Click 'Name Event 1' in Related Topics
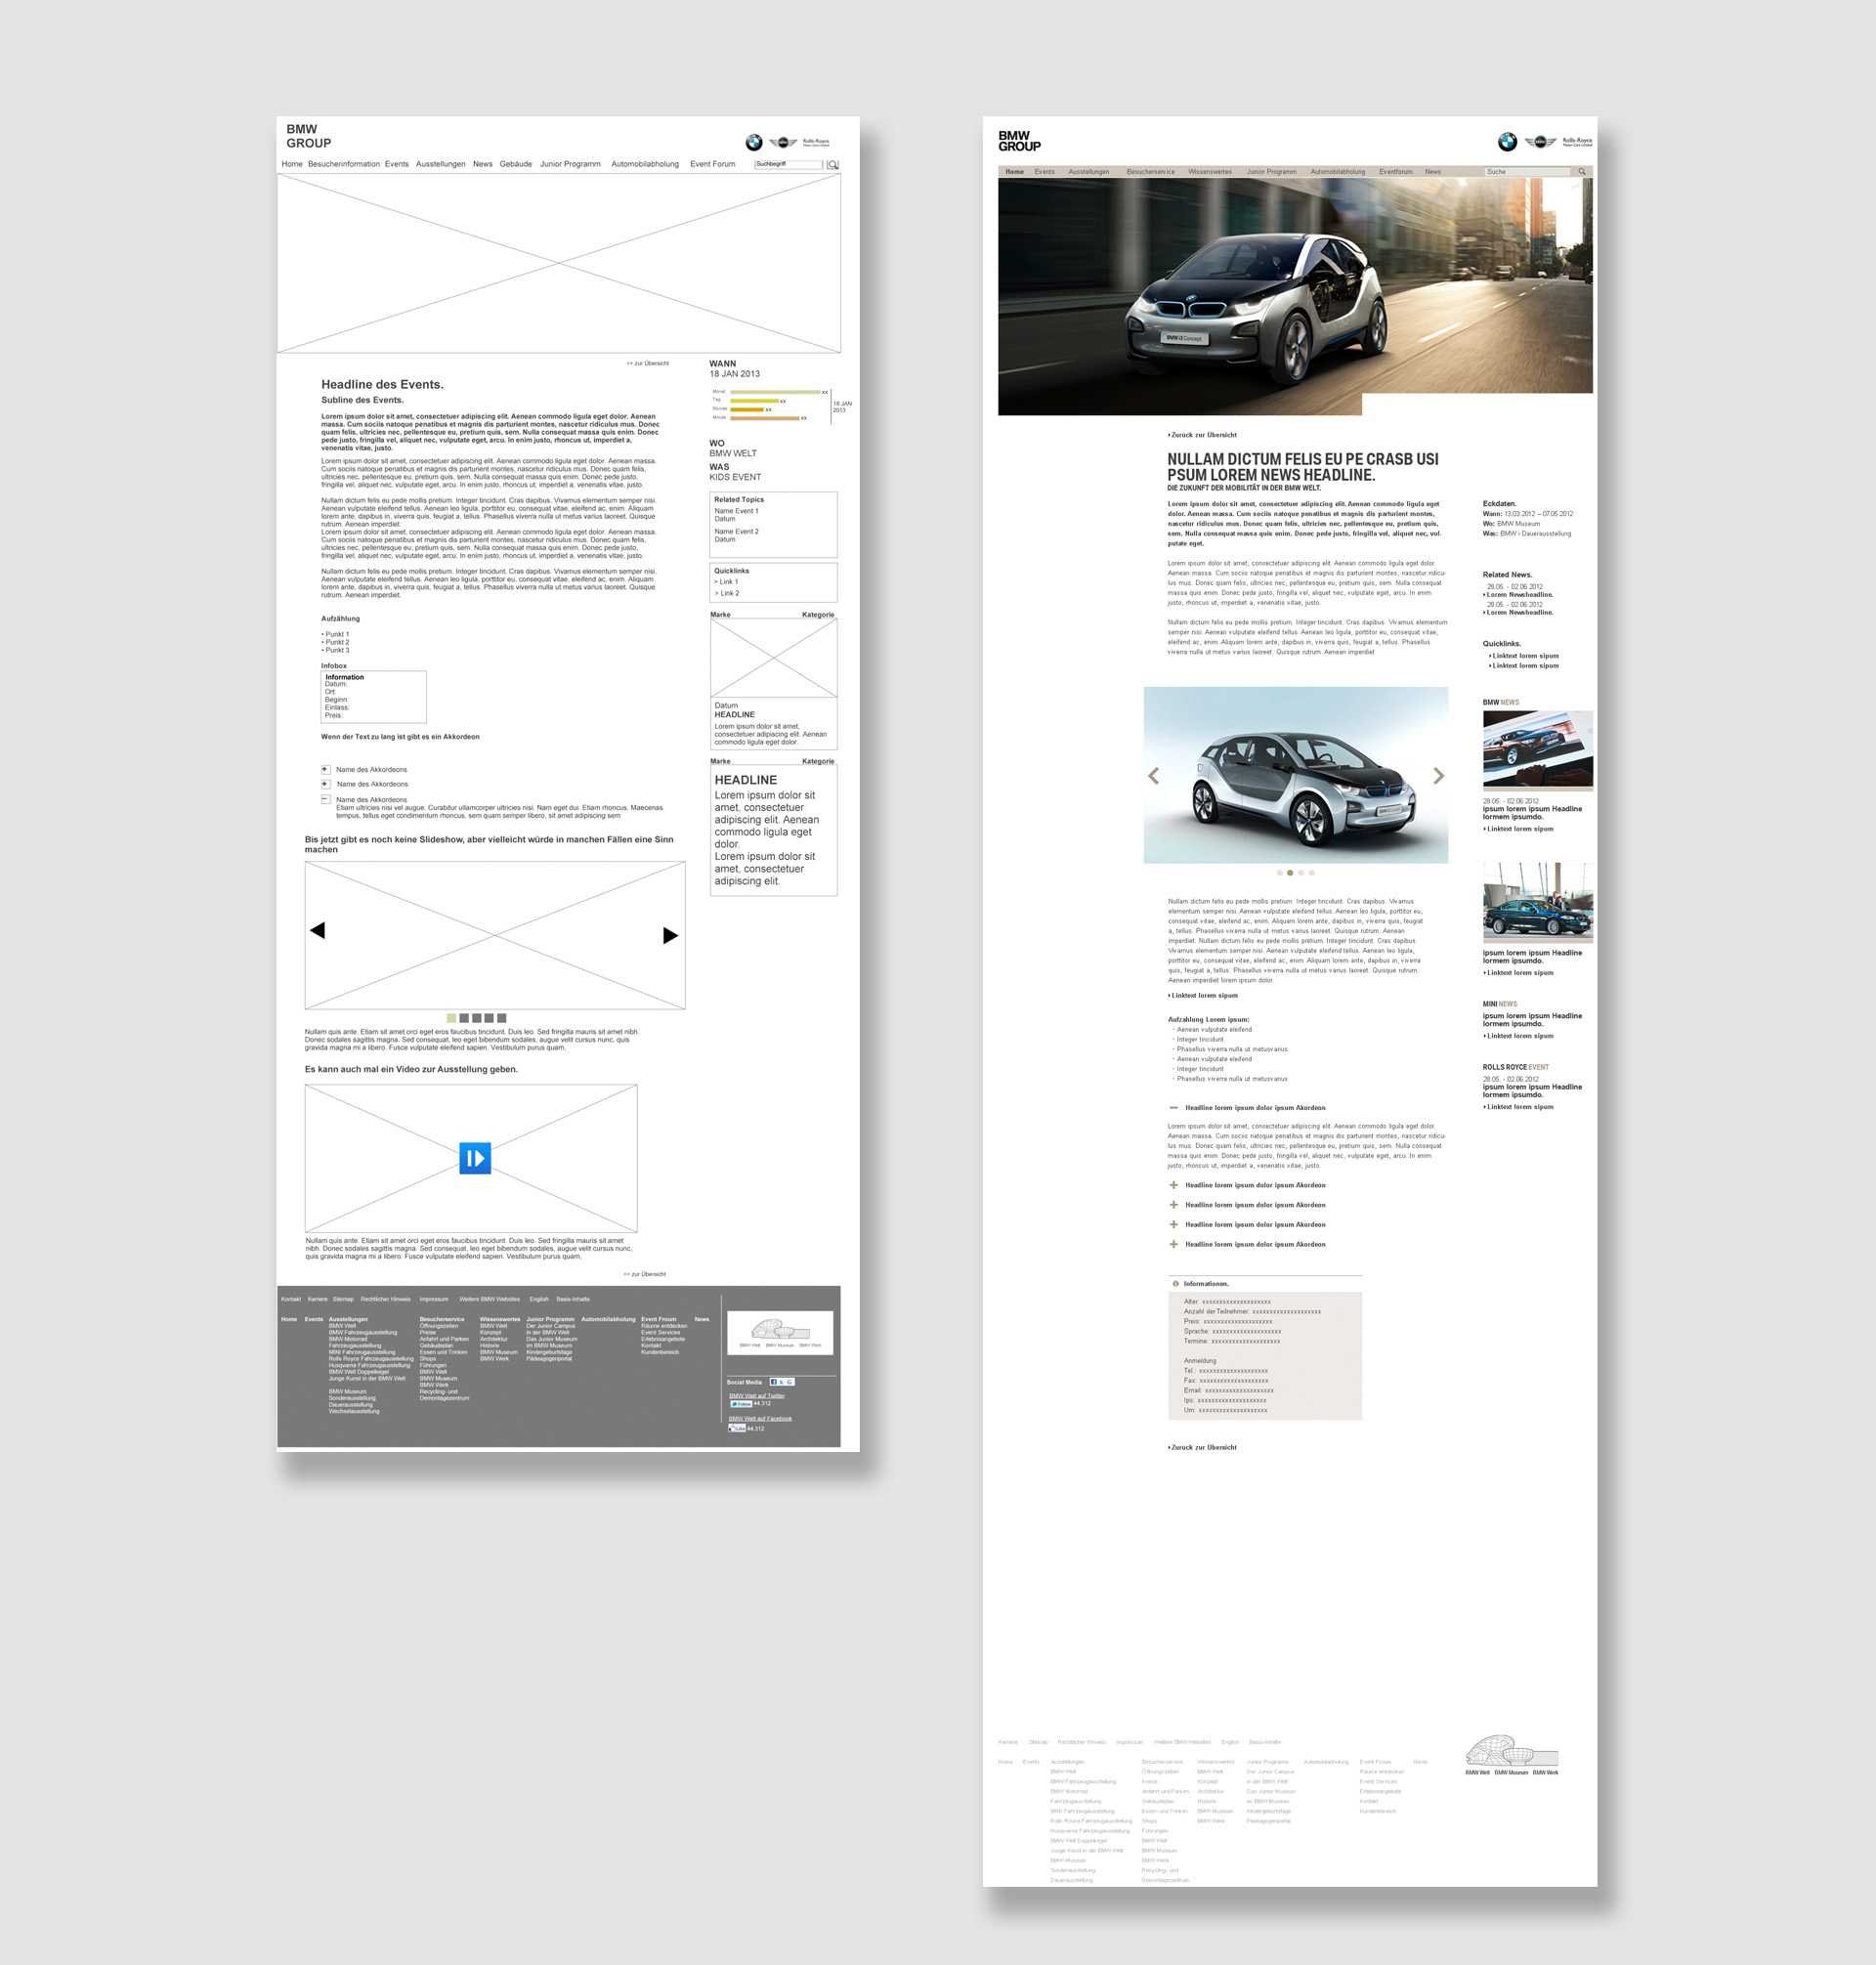Viewport: 1876px width, 1965px height. tap(737, 511)
